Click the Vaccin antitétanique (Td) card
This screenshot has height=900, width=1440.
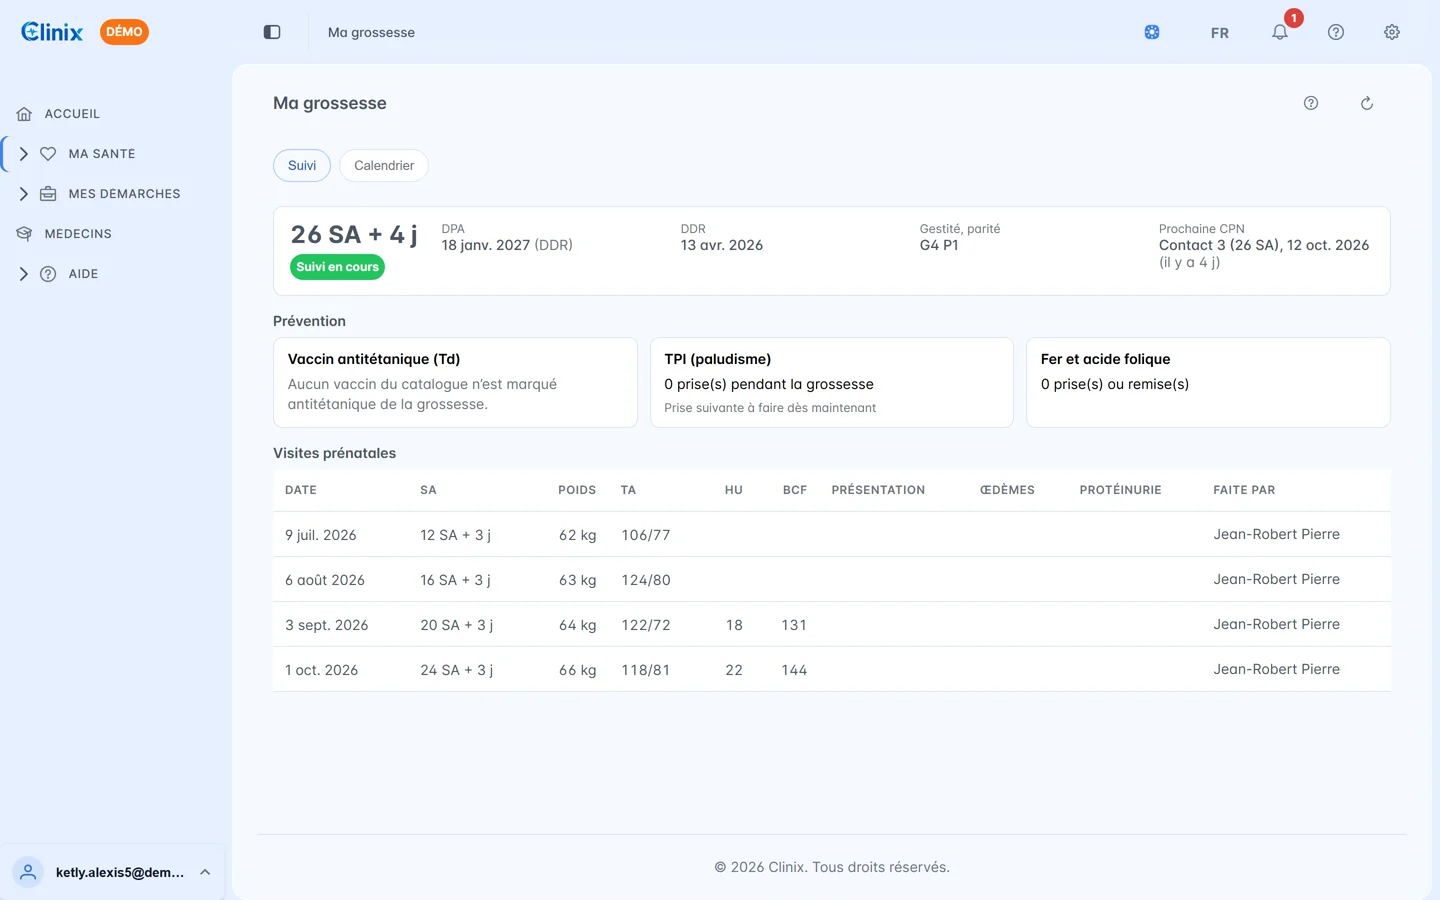(x=455, y=382)
